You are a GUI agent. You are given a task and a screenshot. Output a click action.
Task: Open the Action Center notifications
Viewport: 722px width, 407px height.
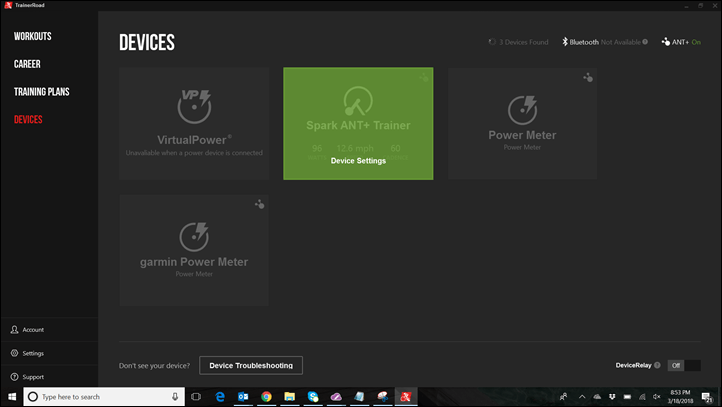coord(707,396)
